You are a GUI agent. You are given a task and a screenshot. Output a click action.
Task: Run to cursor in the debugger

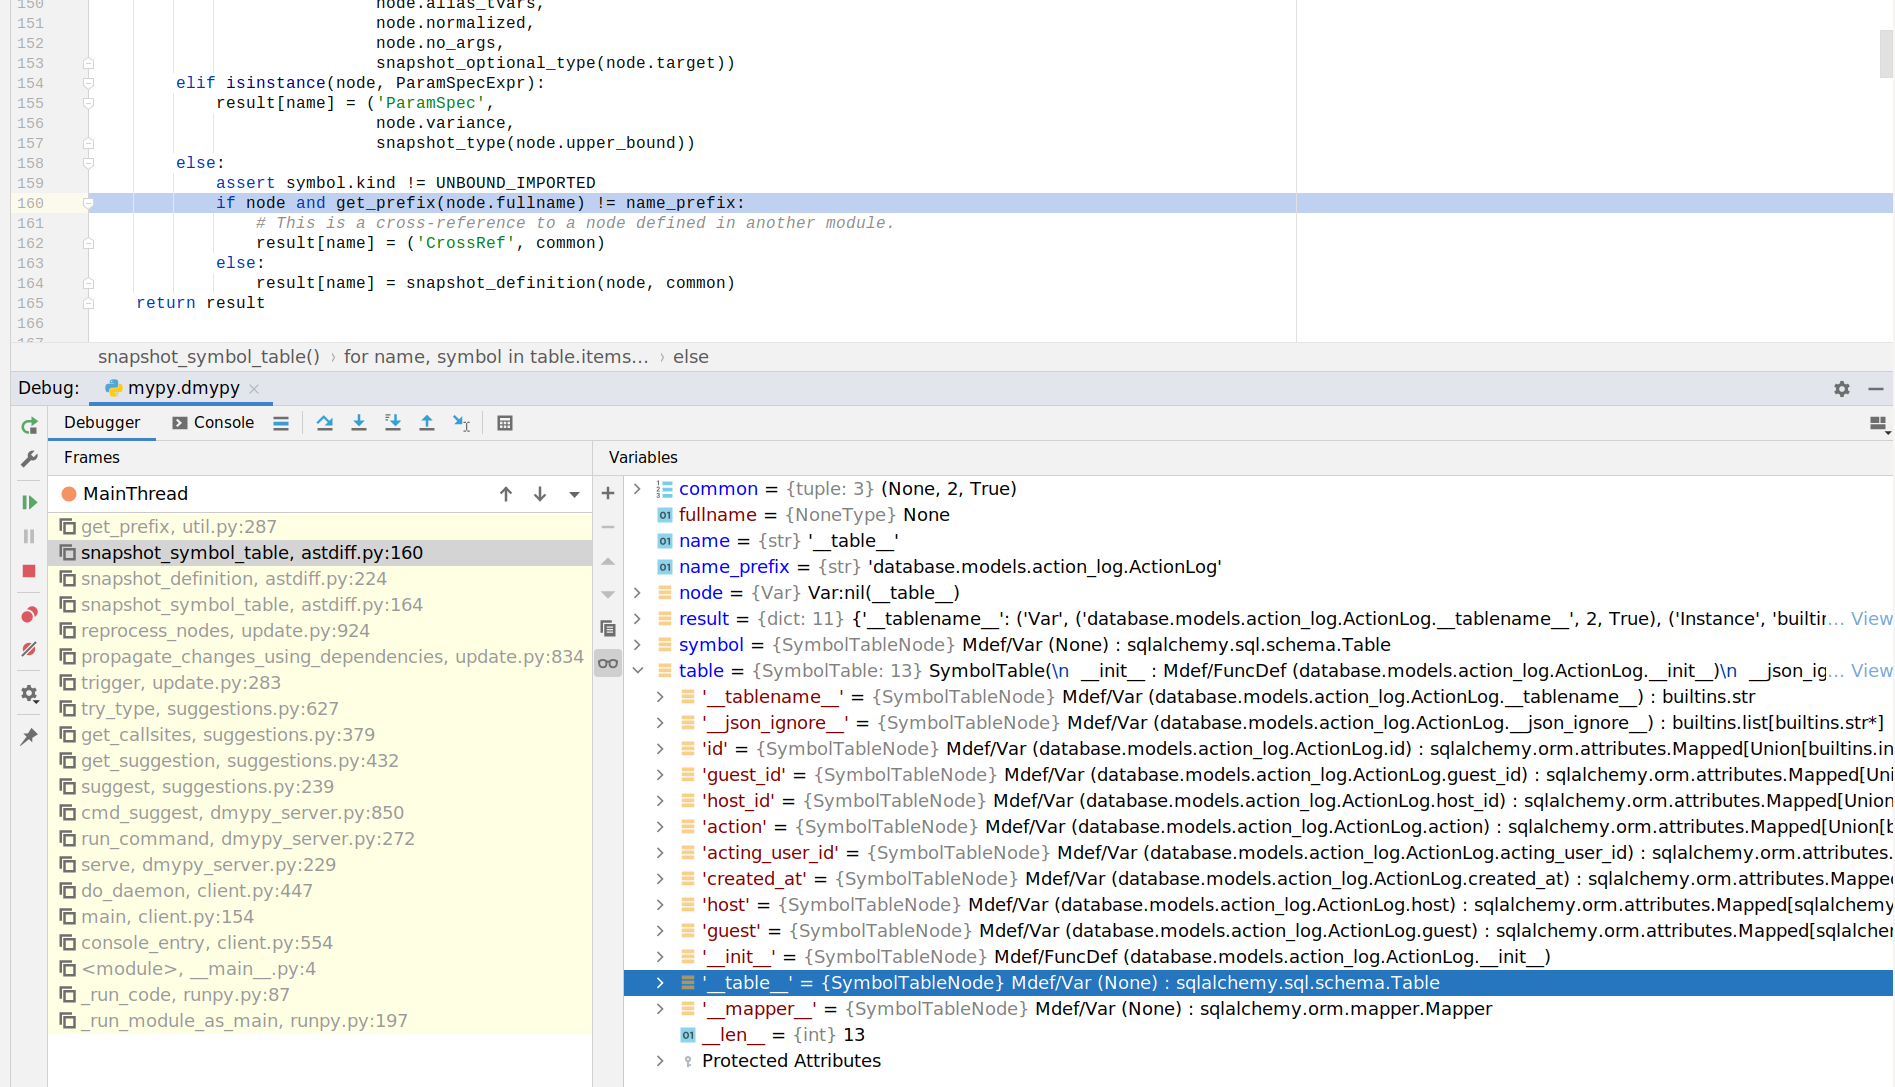(461, 422)
